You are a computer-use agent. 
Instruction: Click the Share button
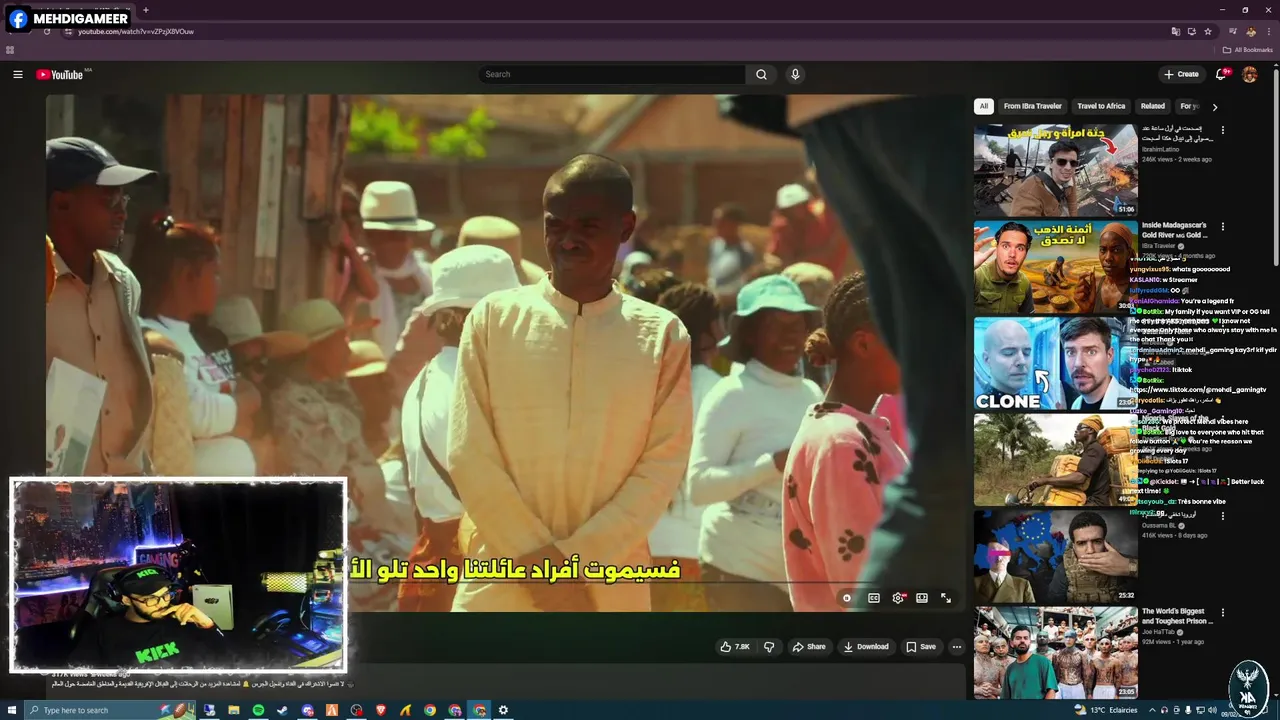click(809, 647)
